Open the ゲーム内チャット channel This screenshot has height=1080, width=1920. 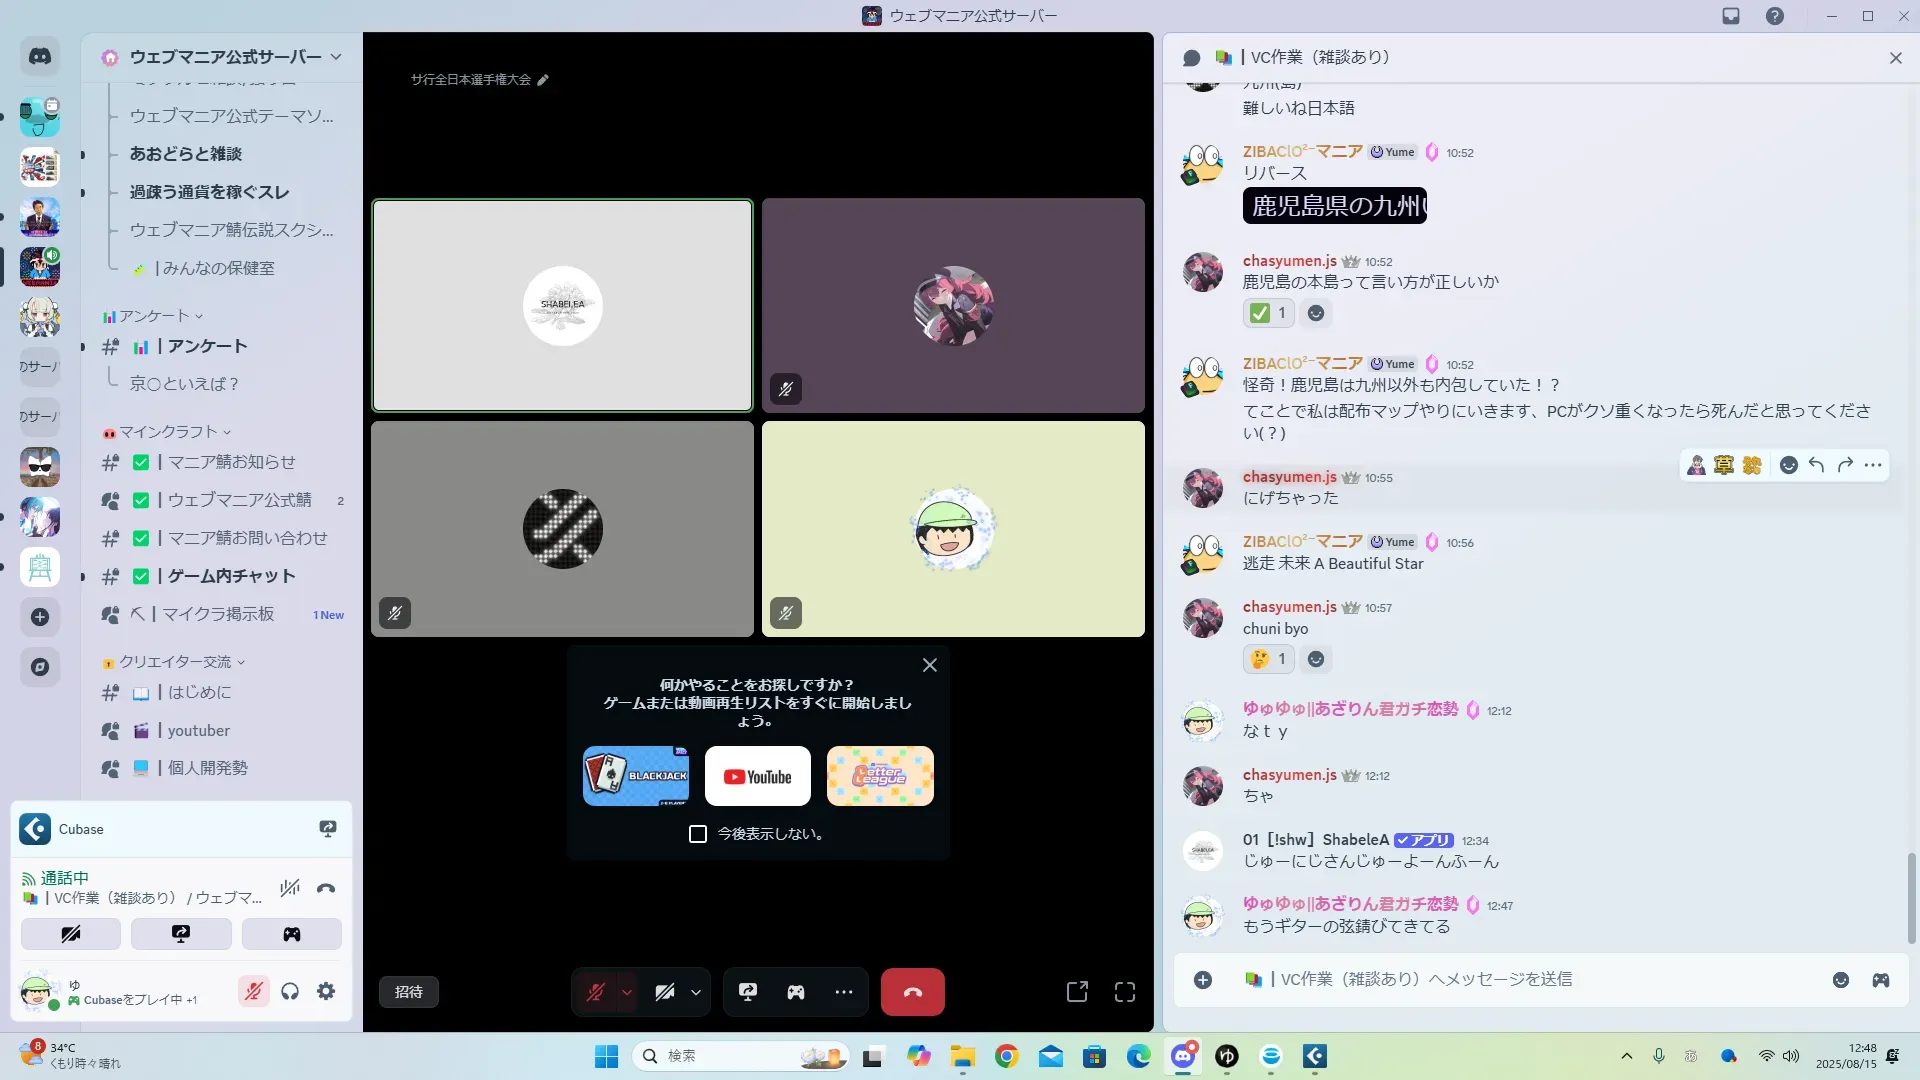coord(231,576)
